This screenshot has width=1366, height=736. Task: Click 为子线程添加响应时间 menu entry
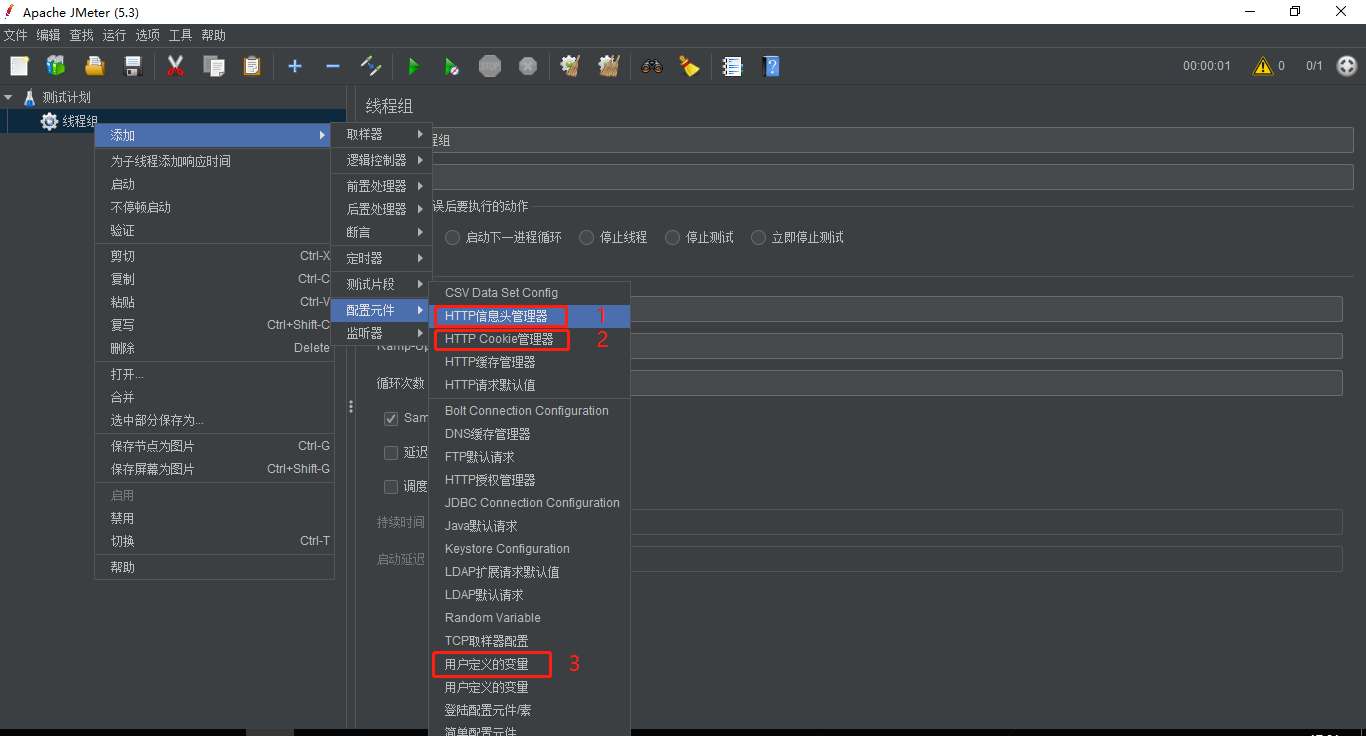[214, 161]
